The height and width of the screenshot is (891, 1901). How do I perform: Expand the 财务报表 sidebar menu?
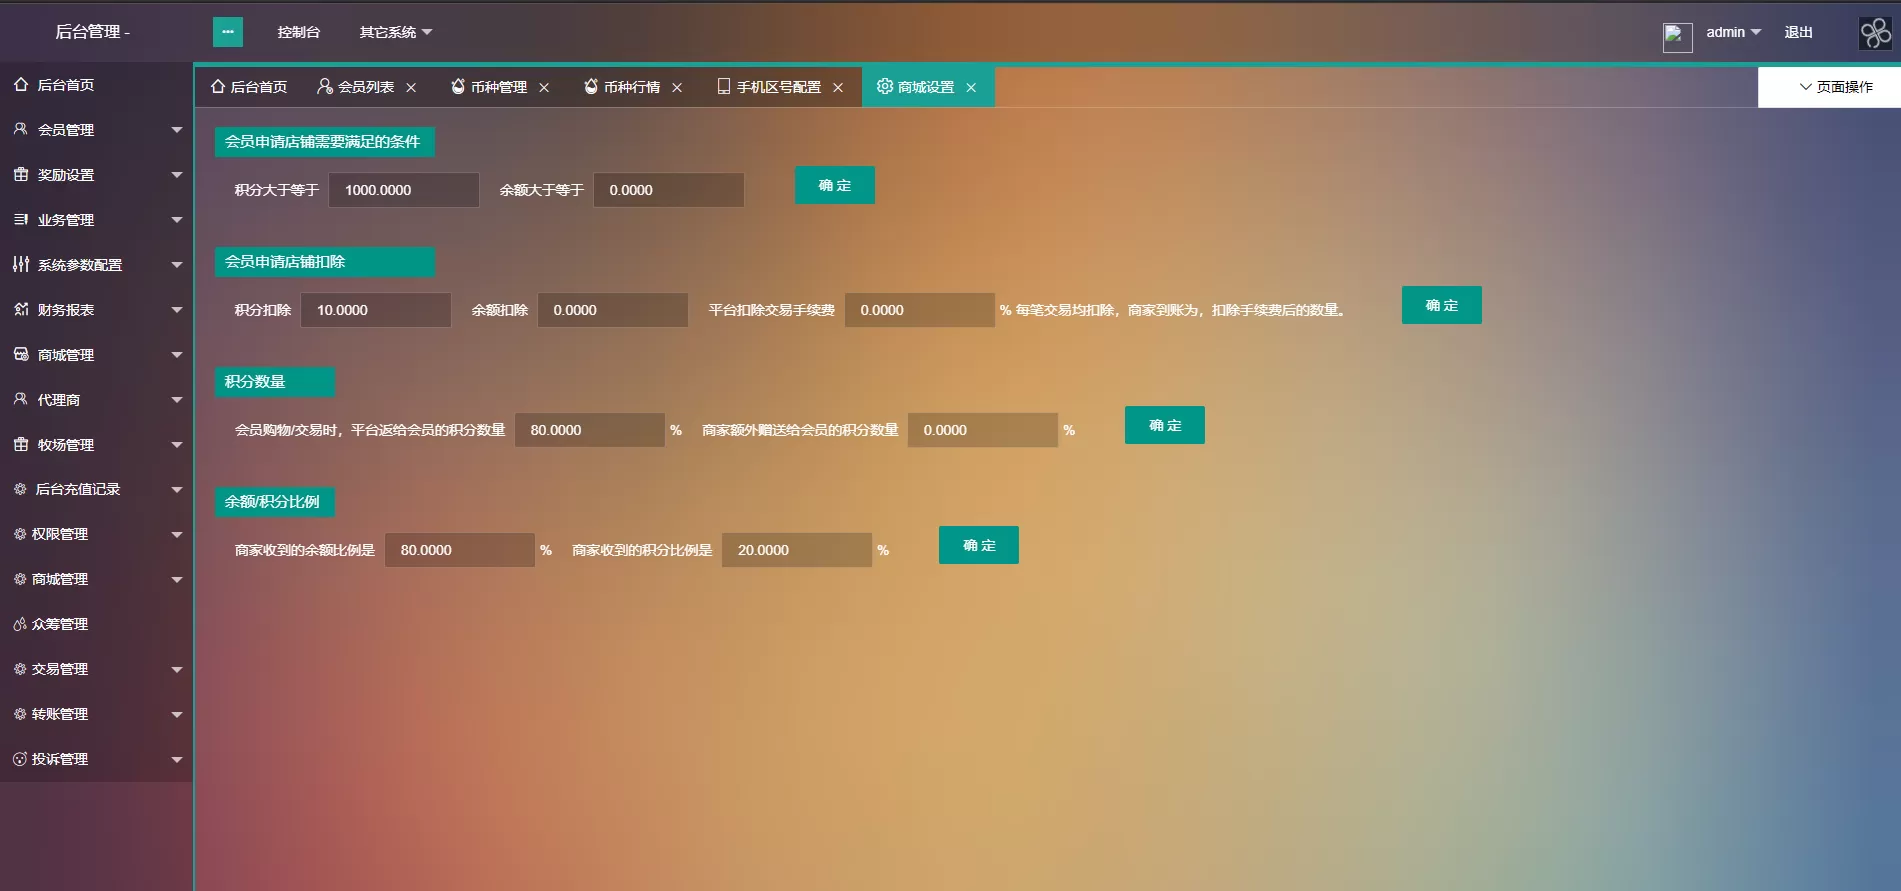click(96, 310)
